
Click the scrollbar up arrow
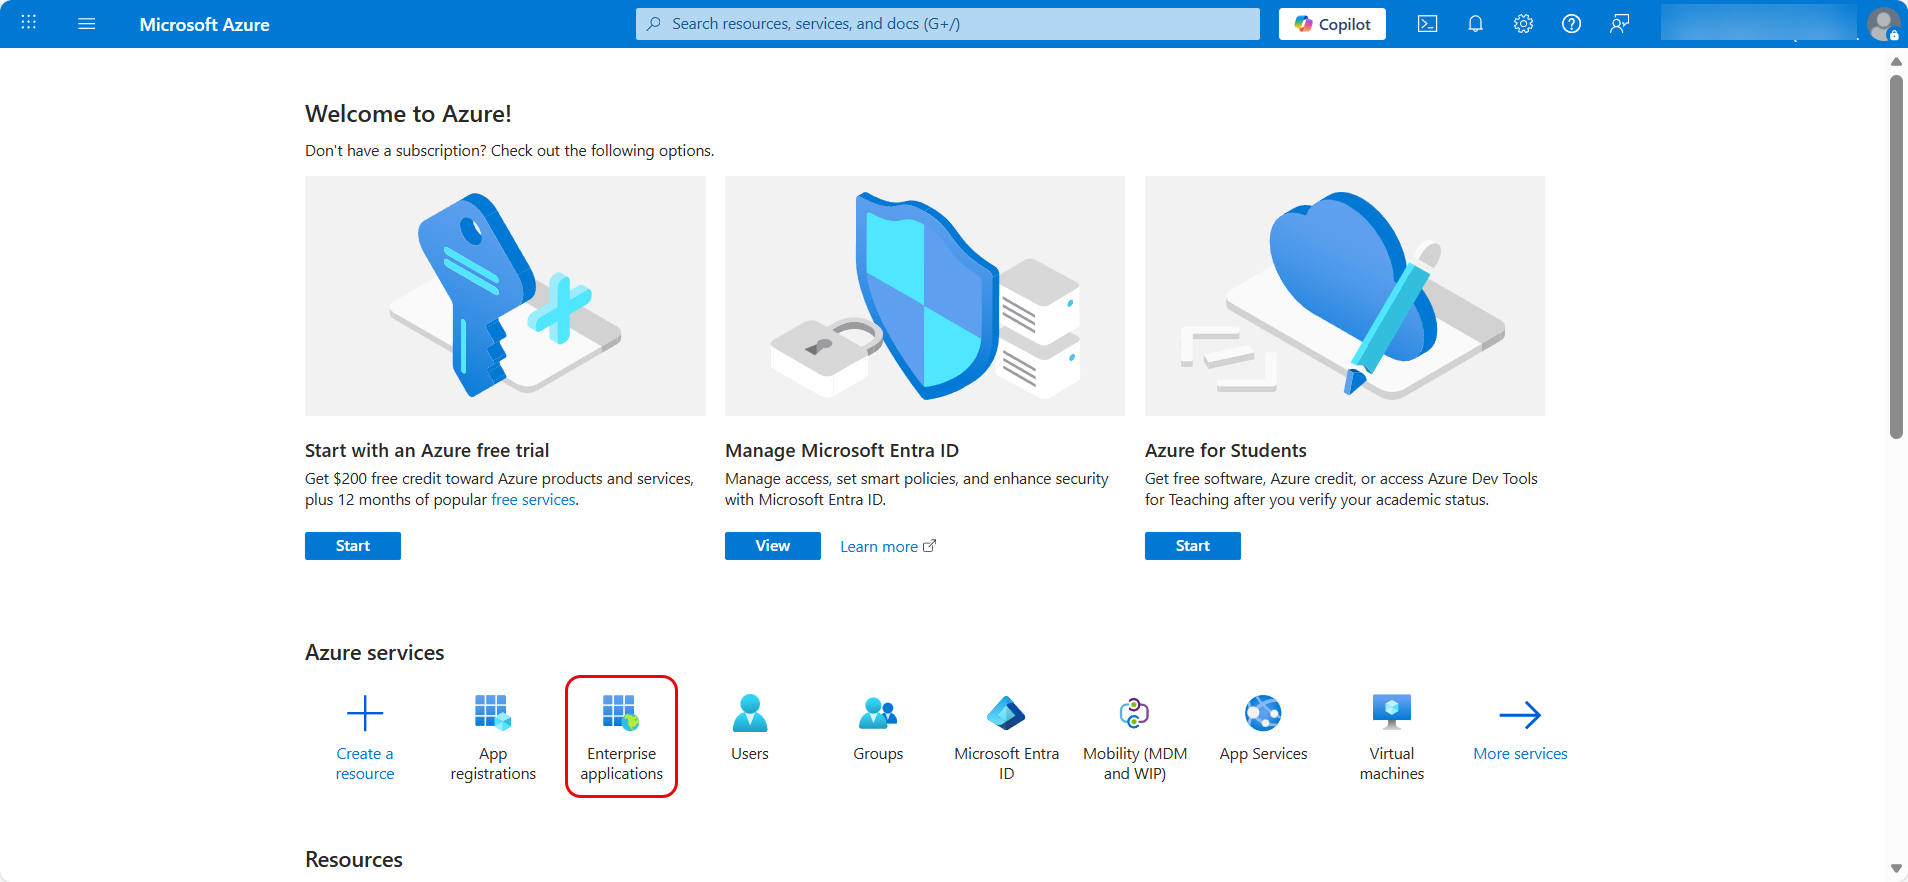click(x=1896, y=61)
